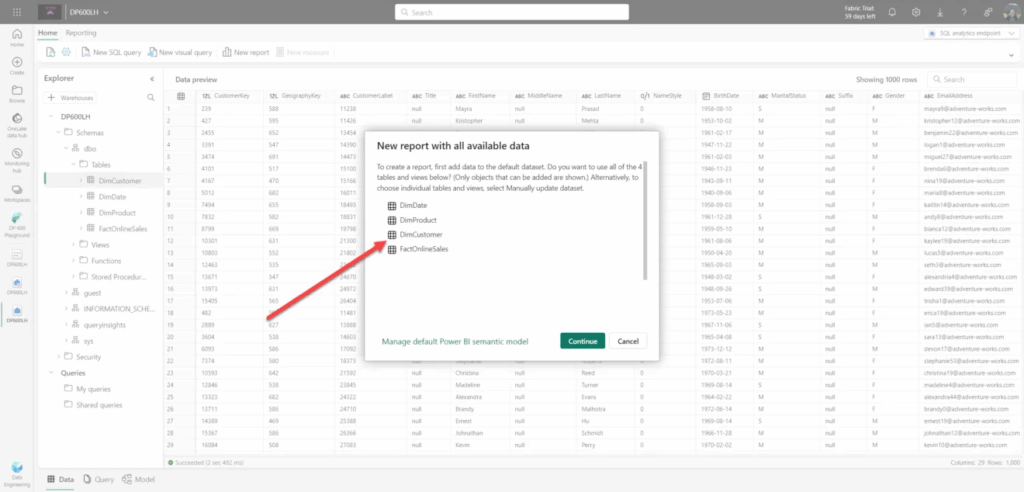Open Monitoring hub in the sidebar
The image size is (1024, 492).
(x=17, y=159)
